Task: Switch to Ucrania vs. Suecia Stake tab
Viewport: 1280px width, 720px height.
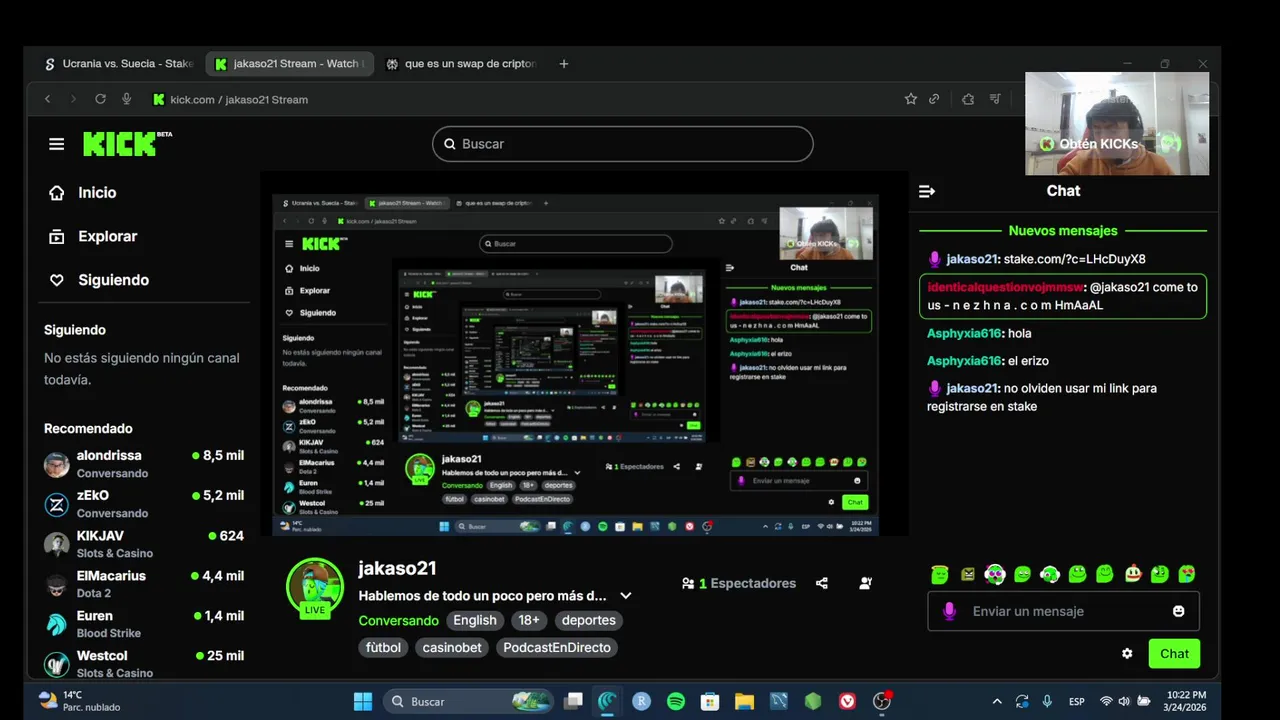Action: [118, 63]
